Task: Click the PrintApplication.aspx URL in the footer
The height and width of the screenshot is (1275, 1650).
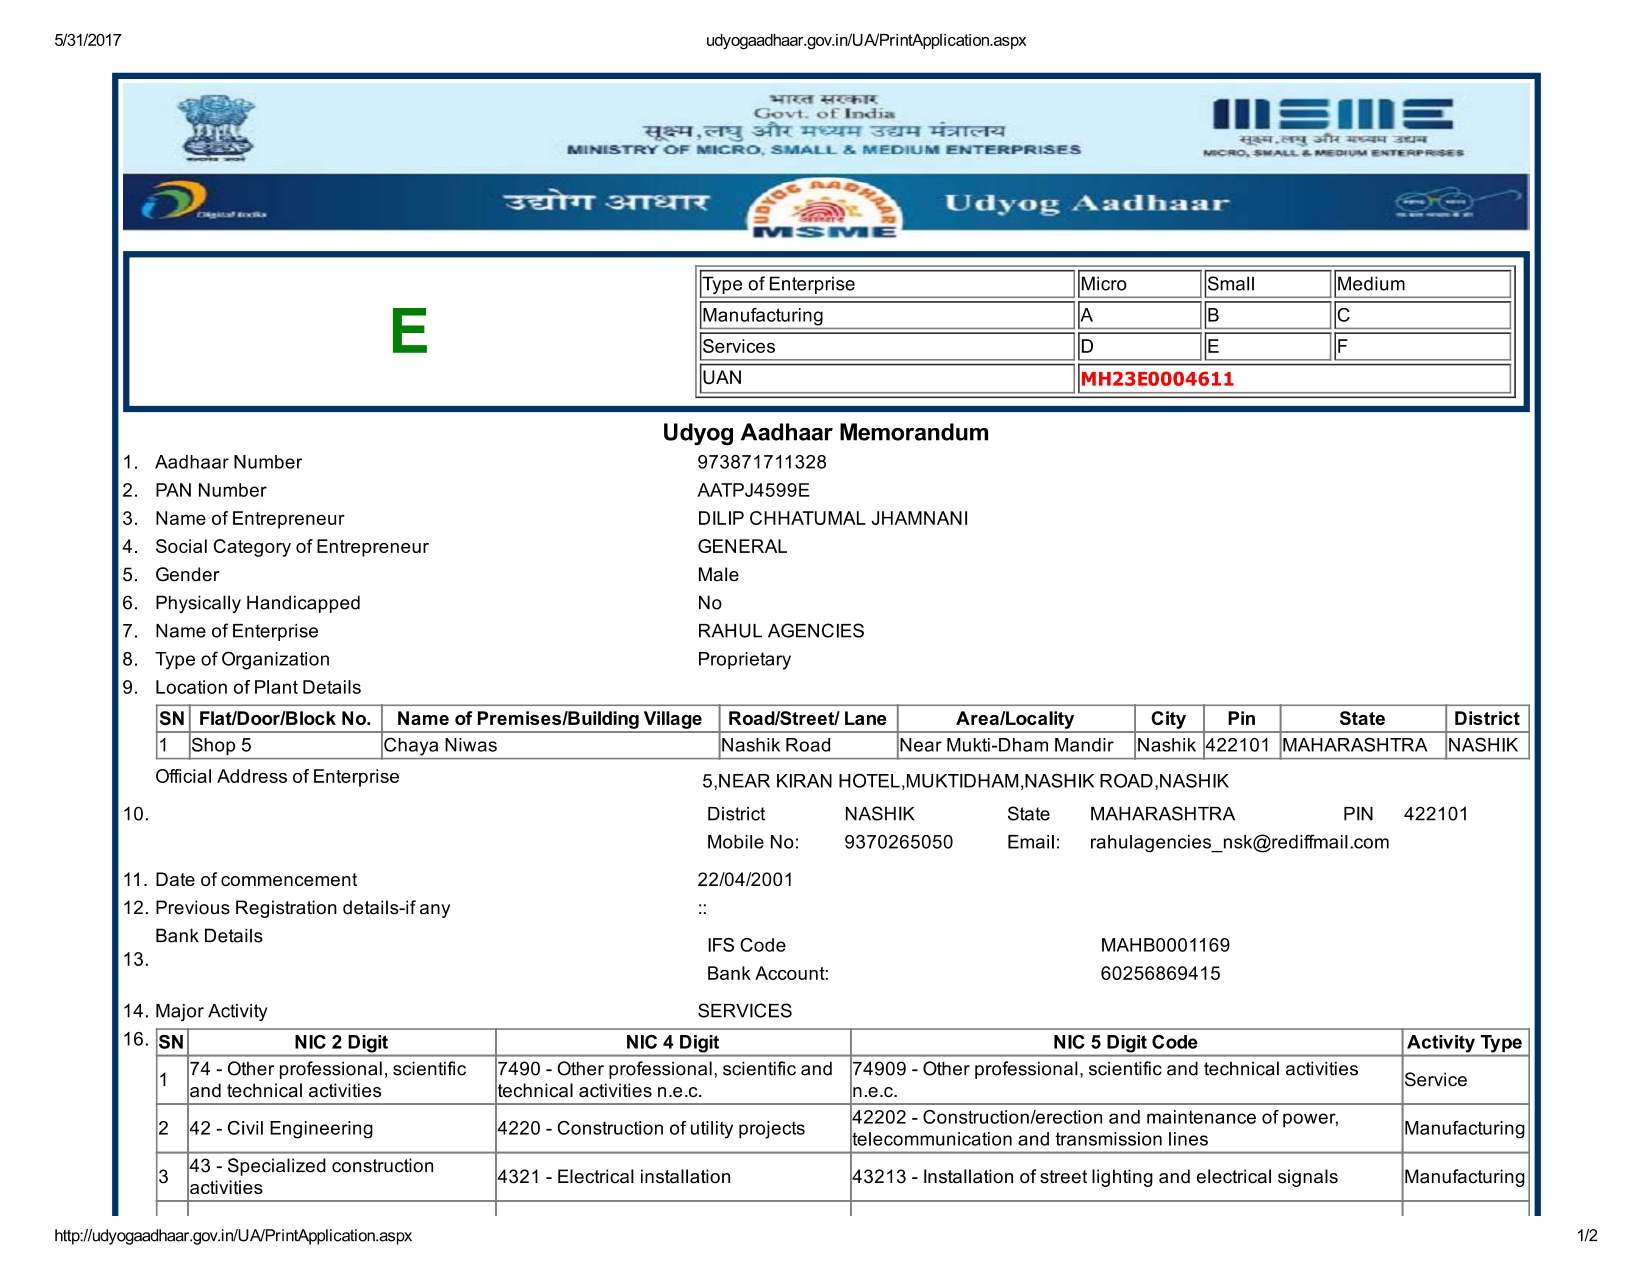Action: 233,1235
